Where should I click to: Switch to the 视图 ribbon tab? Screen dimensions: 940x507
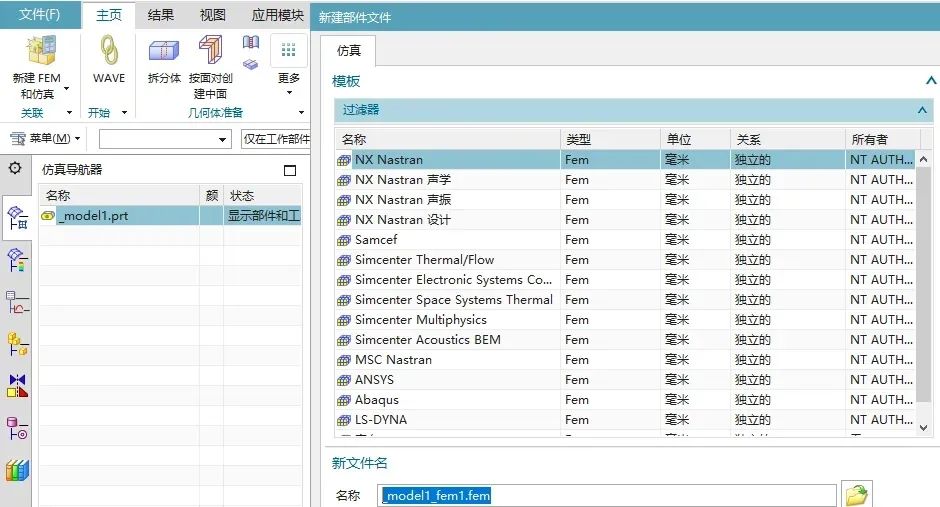pyautogui.click(x=212, y=15)
